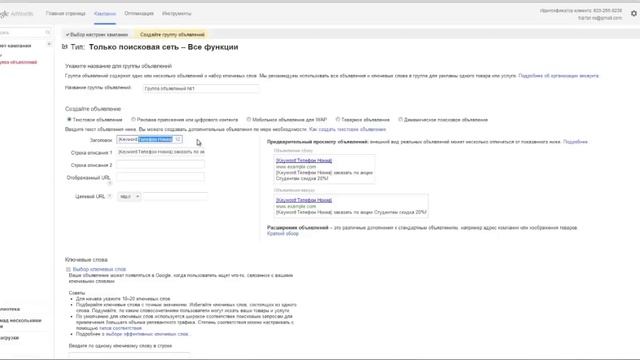The width and height of the screenshot is (640, 360).
Task: Open 'выборе эффективных ключевых слов' link
Action: (147, 334)
